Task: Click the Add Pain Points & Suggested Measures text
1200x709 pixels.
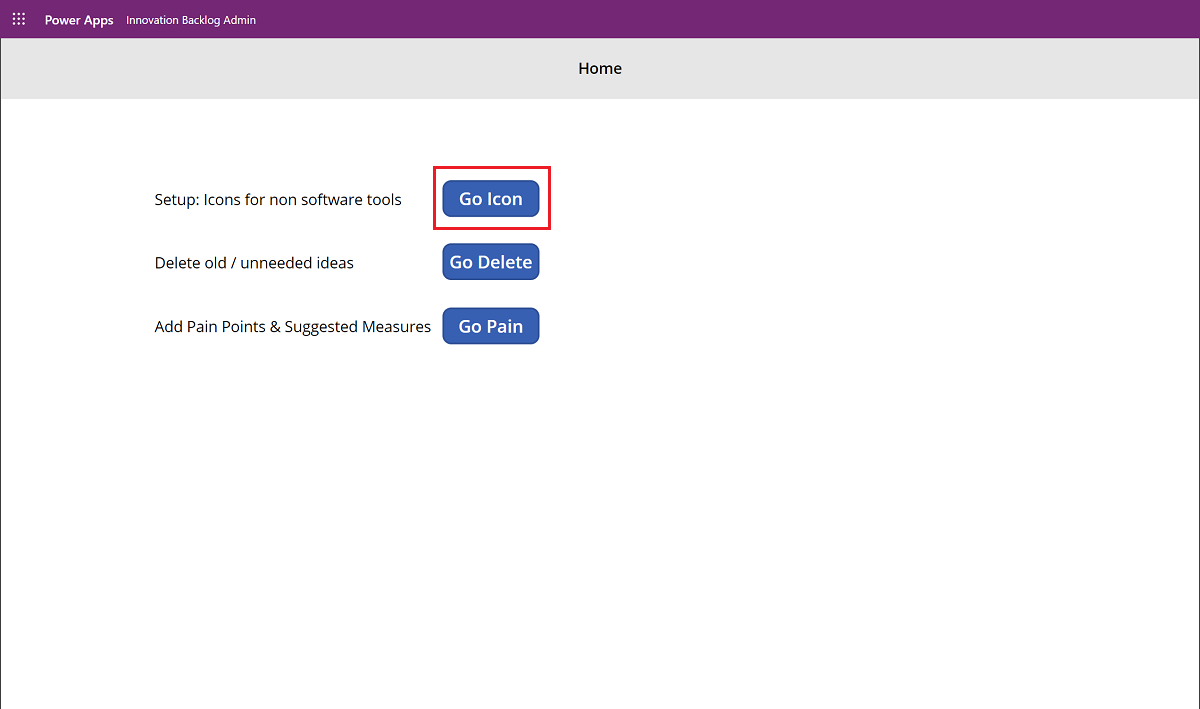Action: coord(292,326)
